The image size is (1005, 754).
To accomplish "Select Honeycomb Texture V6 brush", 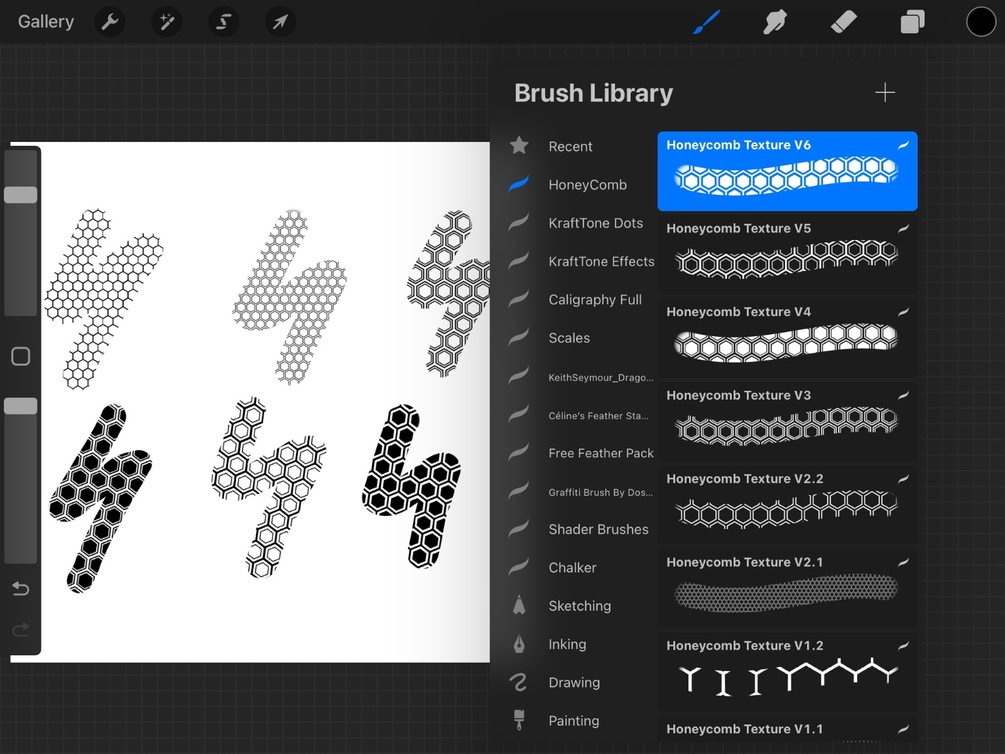I will pos(787,171).
